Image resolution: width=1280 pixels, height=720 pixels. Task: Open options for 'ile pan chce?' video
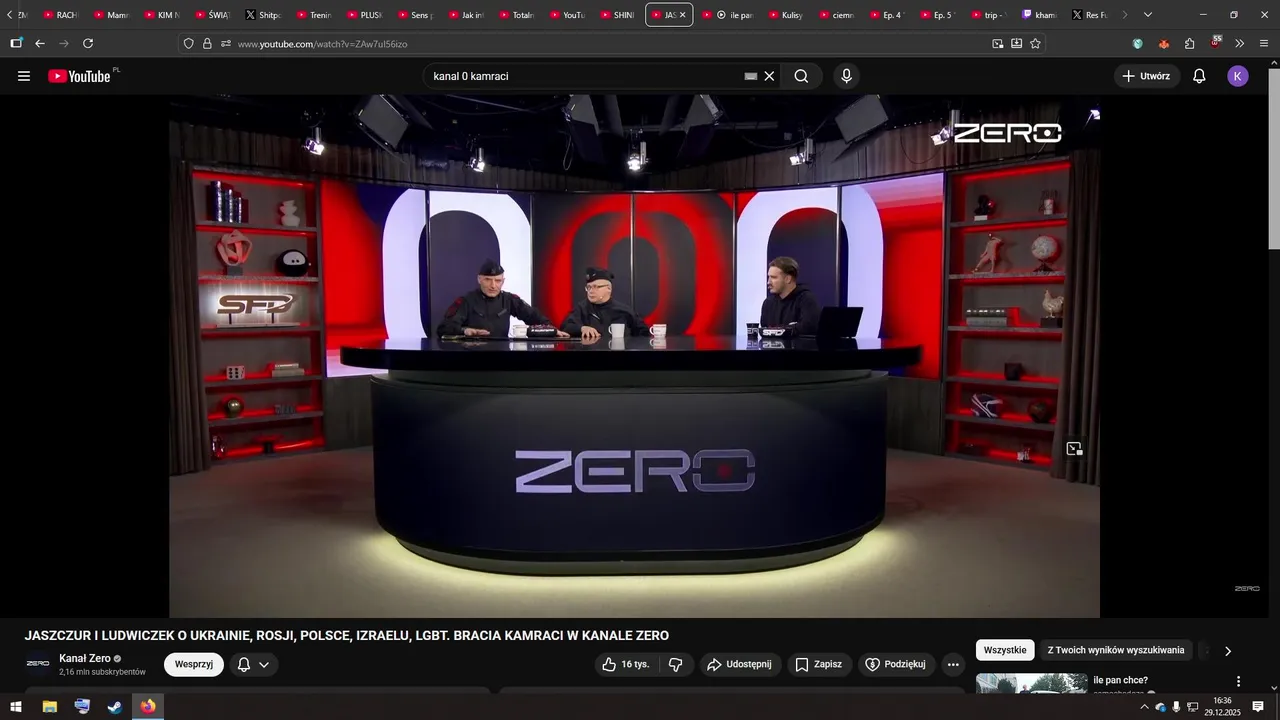point(1238,681)
